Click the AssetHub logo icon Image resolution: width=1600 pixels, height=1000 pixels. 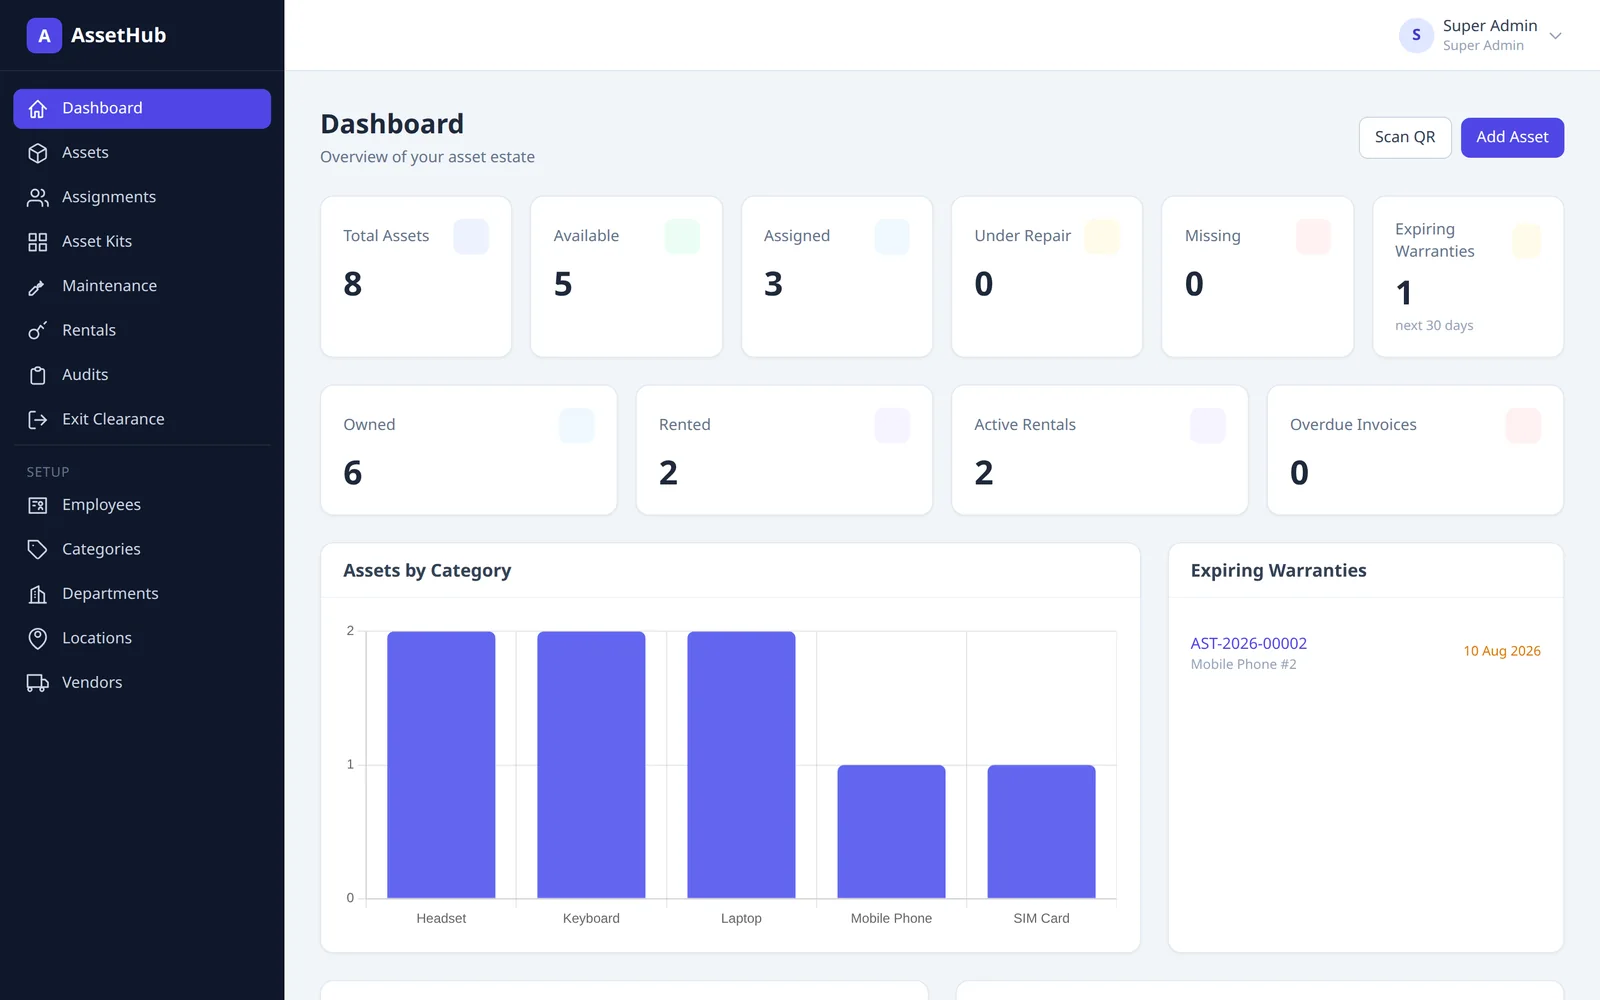(44, 35)
